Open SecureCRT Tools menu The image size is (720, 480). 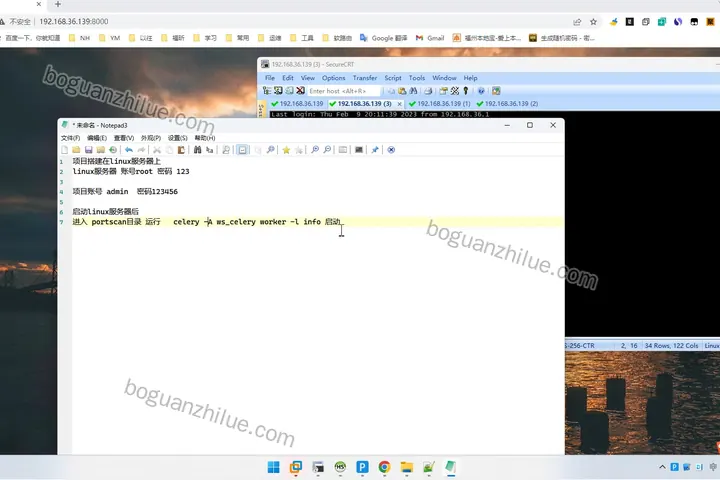pyautogui.click(x=417, y=78)
